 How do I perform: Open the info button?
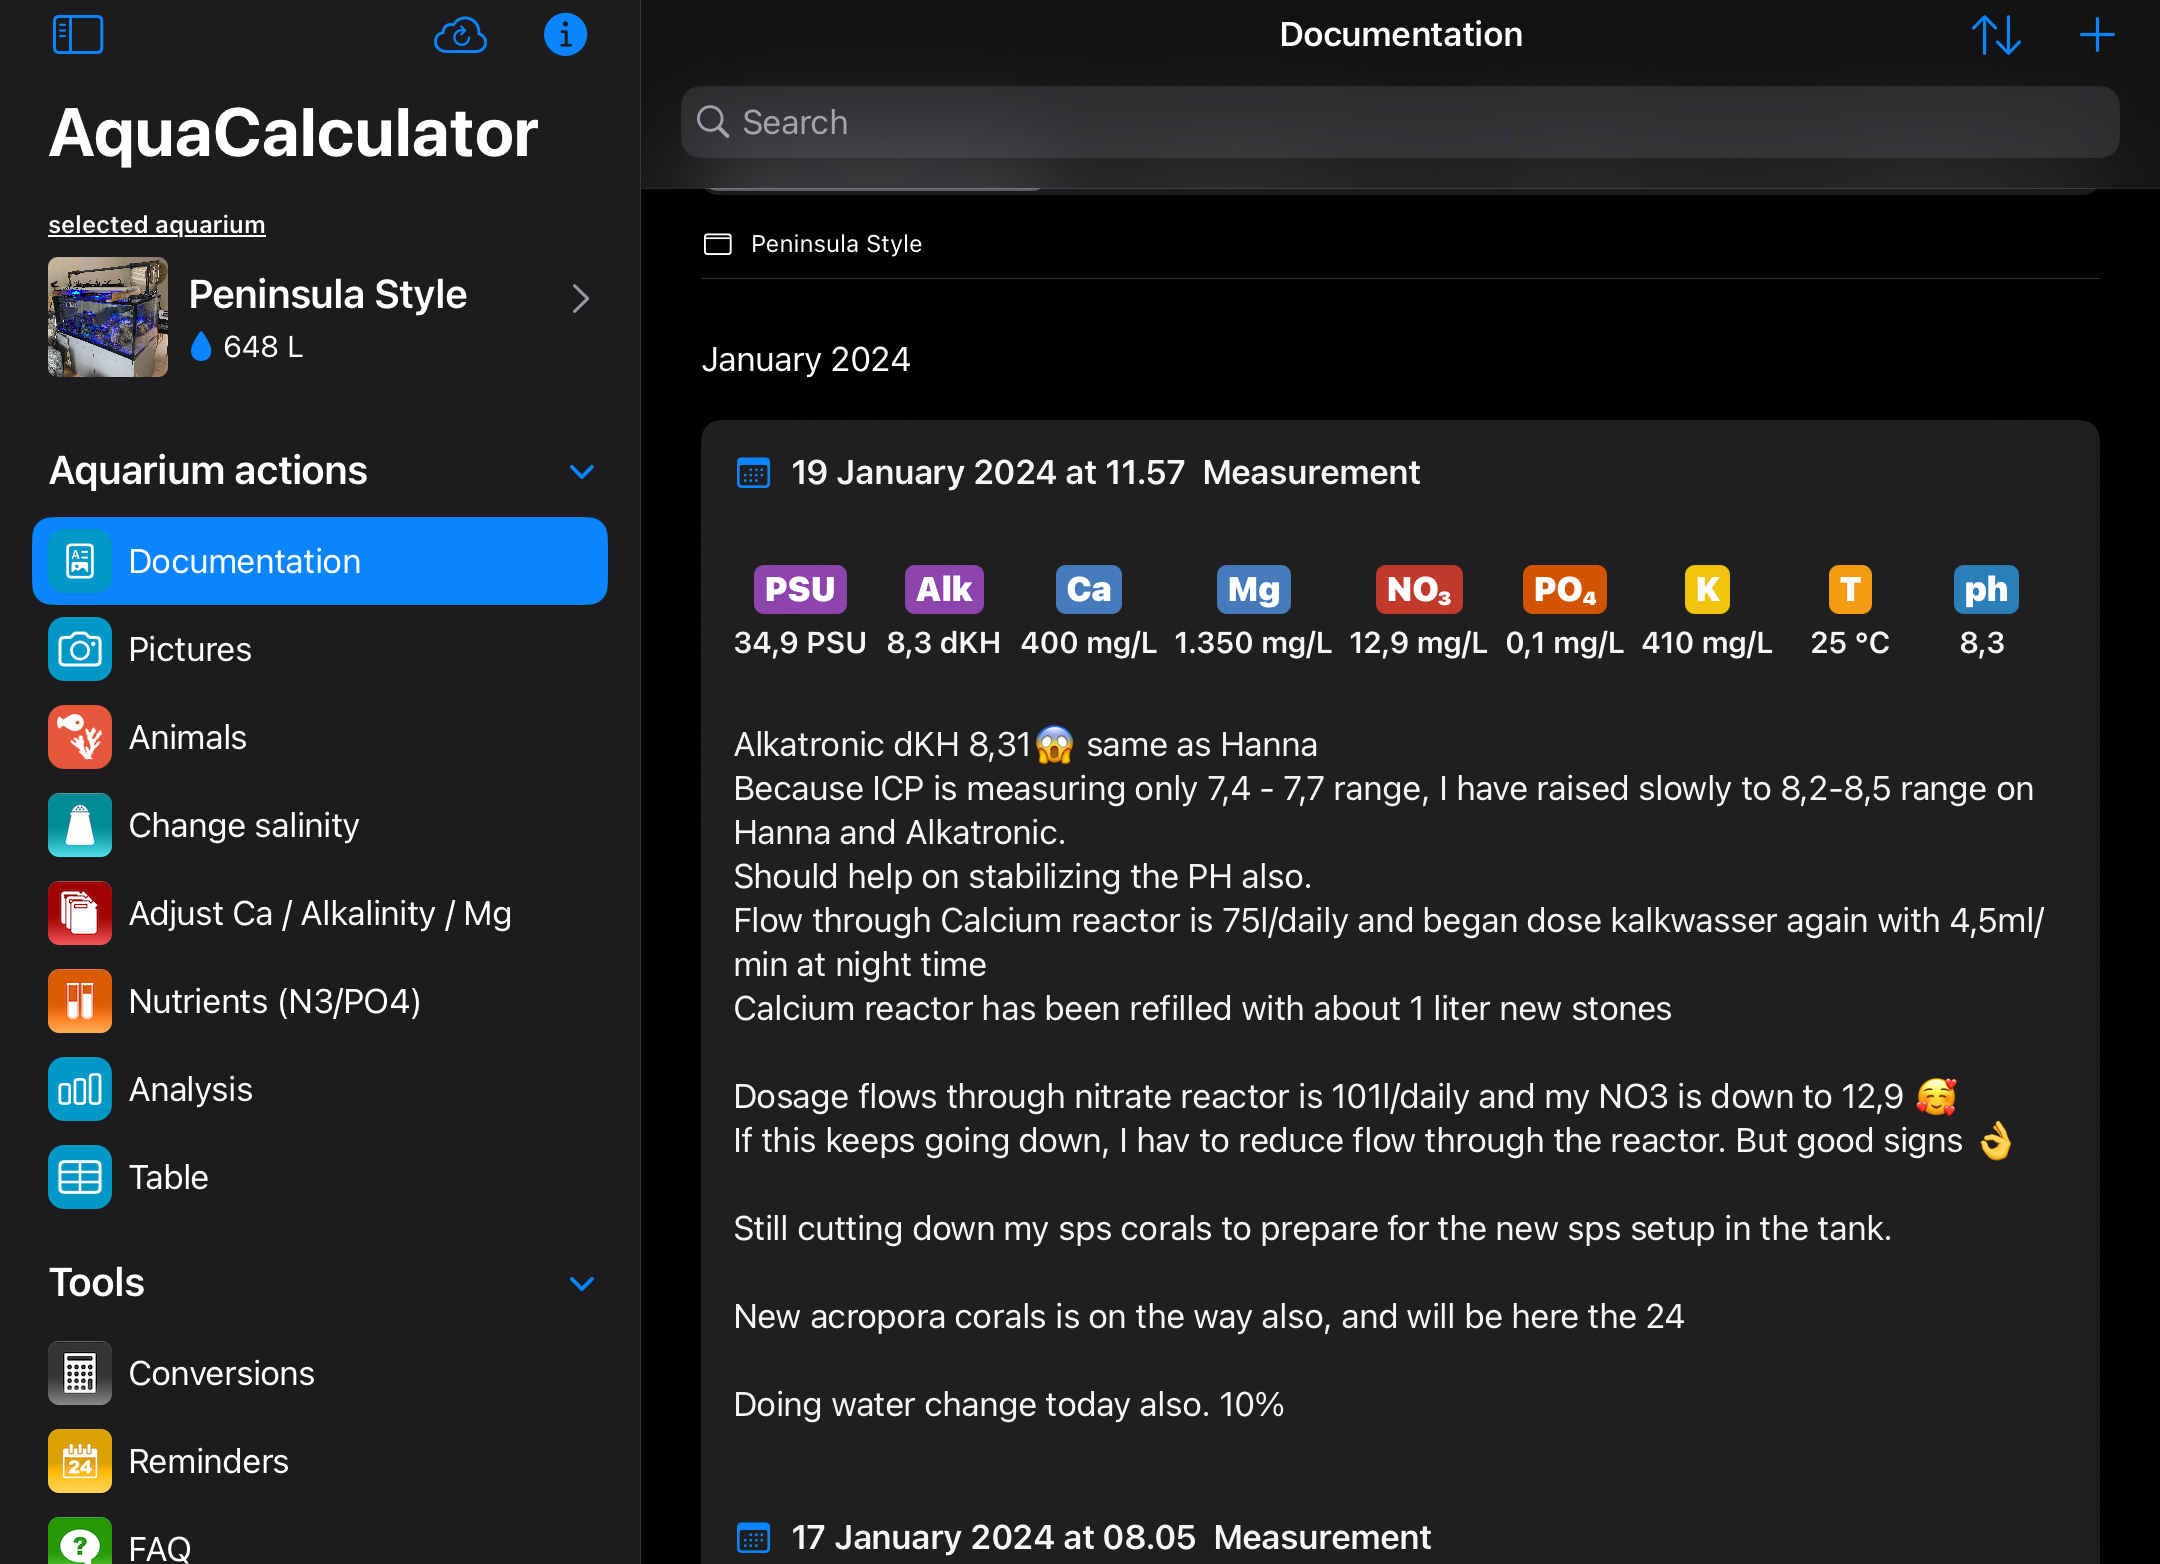pyautogui.click(x=565, y=35)
